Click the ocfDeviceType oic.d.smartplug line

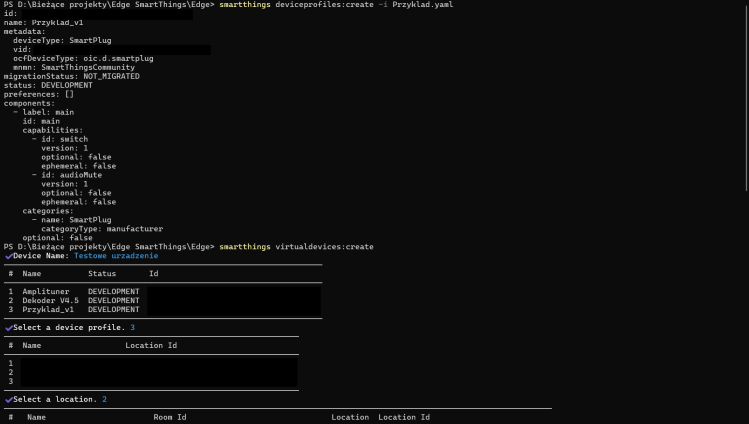(x=83, y=58)
